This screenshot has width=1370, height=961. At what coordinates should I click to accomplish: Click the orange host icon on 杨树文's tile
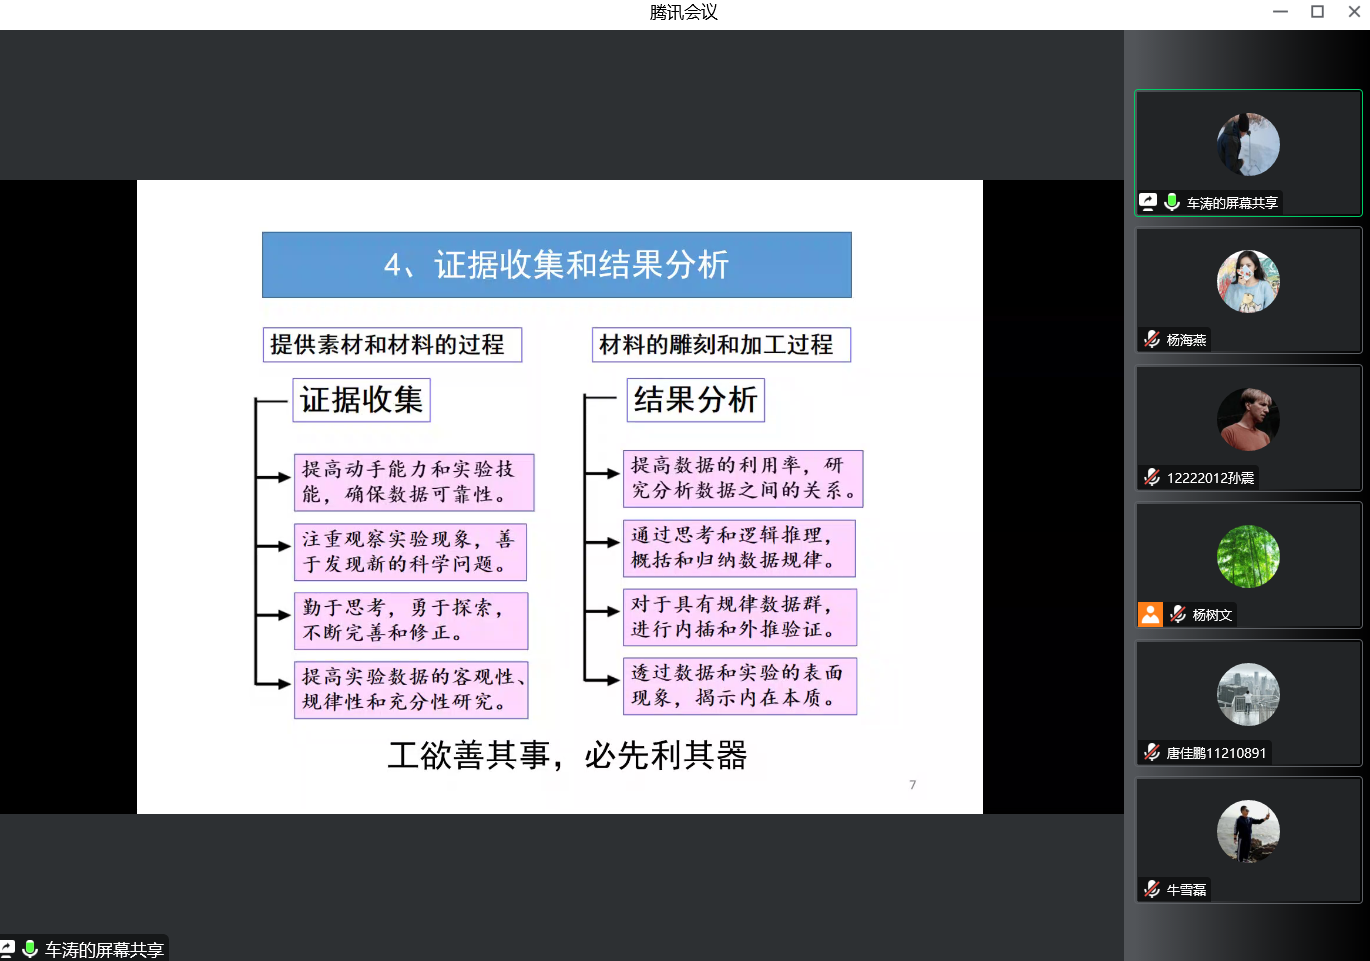pos(1150,614)
